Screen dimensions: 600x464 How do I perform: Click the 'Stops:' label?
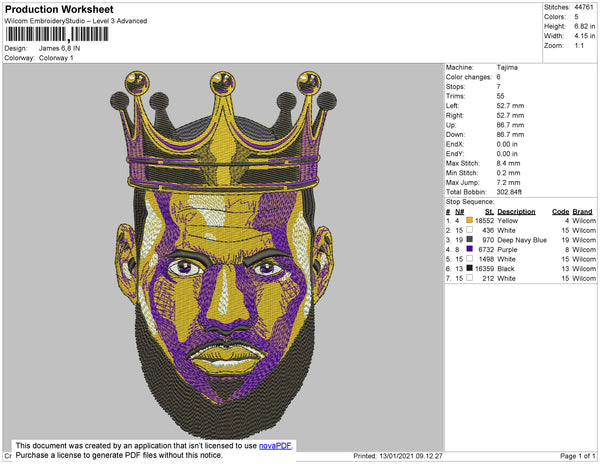click(x=455, y=86)
